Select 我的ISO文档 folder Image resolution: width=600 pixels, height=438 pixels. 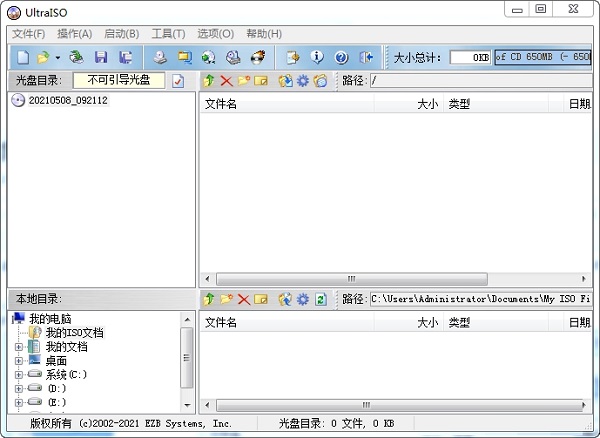(75, 332)
